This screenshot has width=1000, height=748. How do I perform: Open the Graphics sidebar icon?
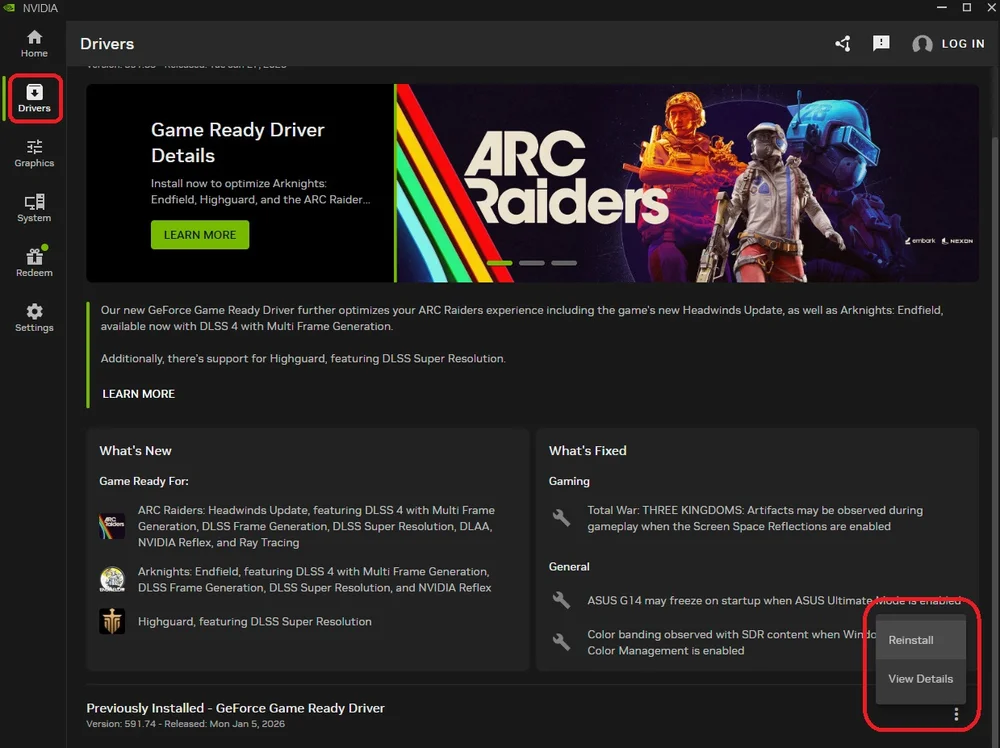(x=33, y=152)
